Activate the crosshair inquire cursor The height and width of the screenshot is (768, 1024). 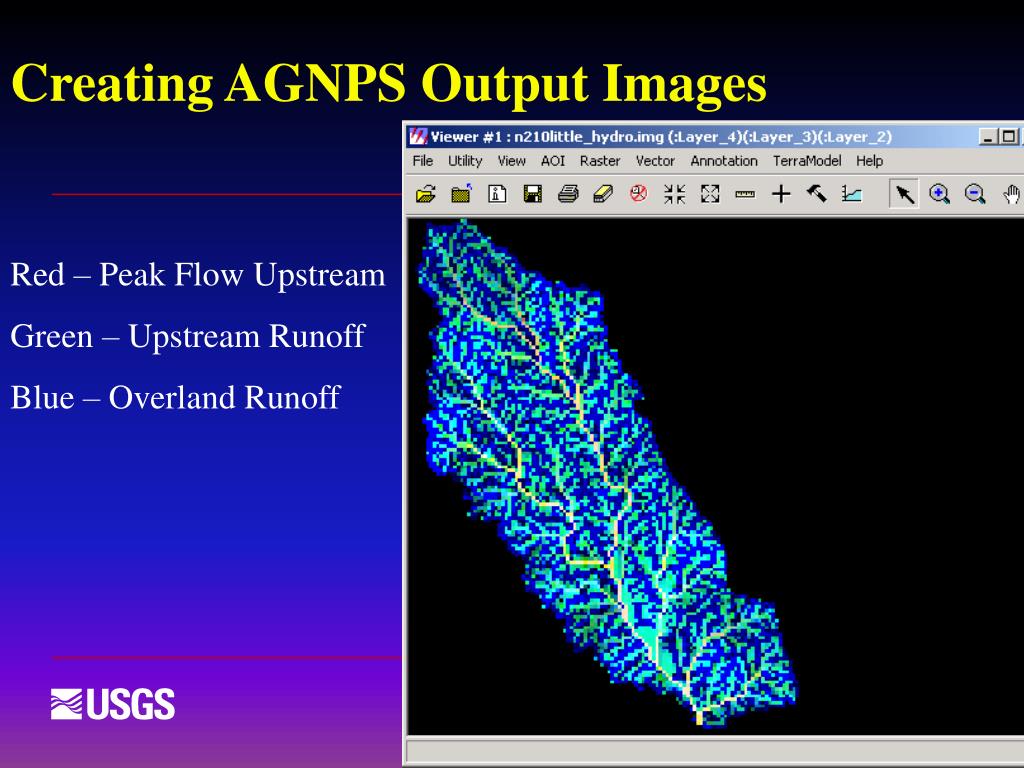[780, 194]
